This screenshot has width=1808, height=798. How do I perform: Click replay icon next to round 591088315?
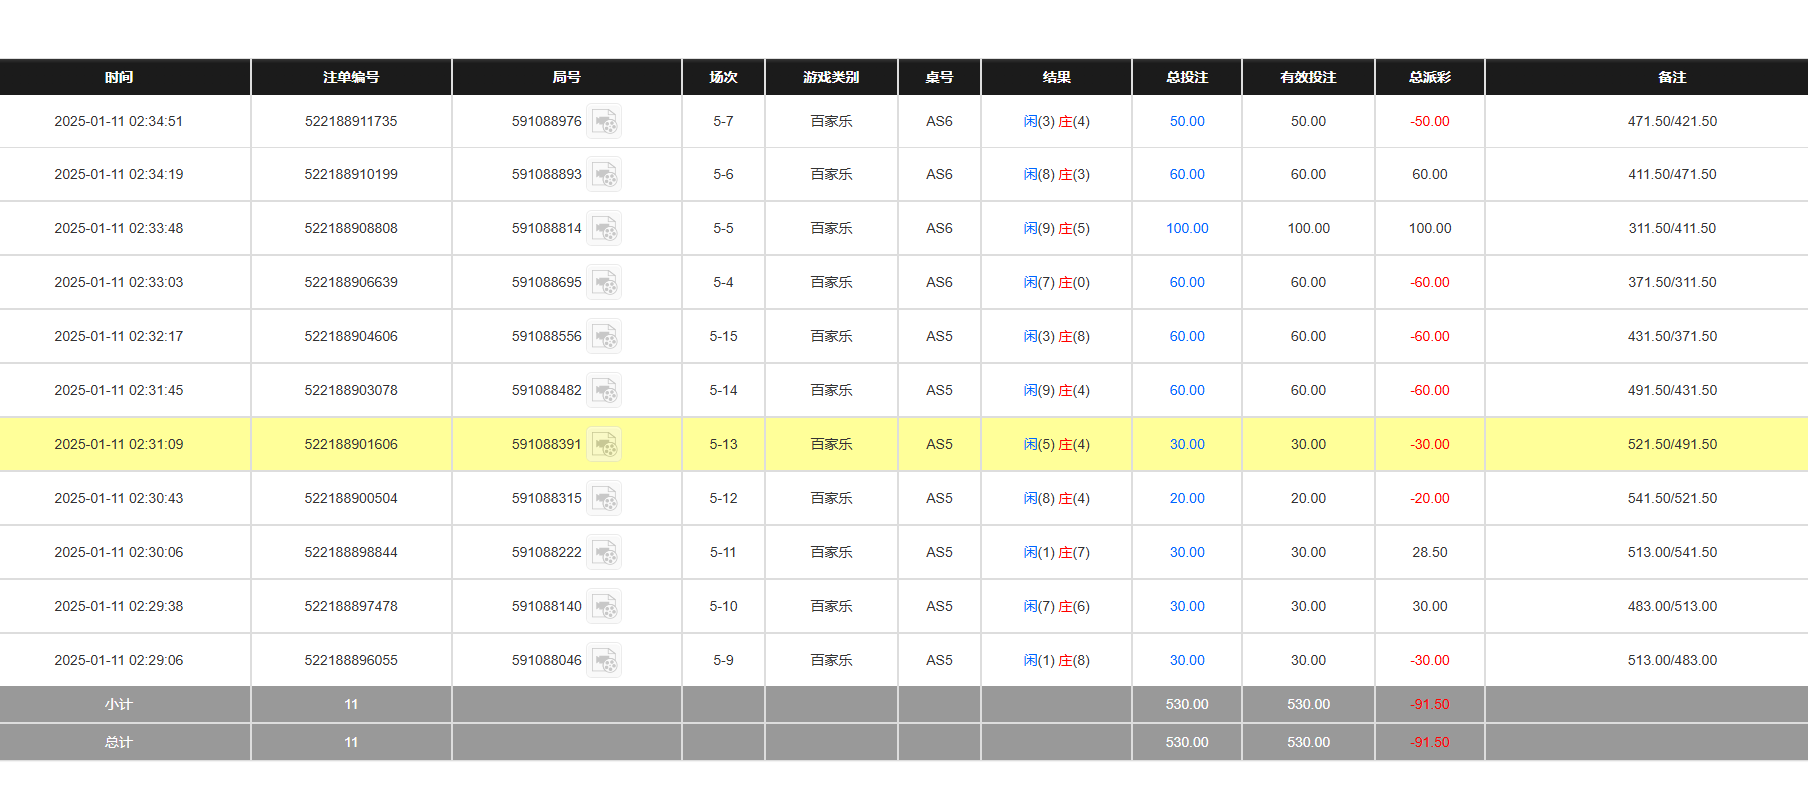point(604,499)
